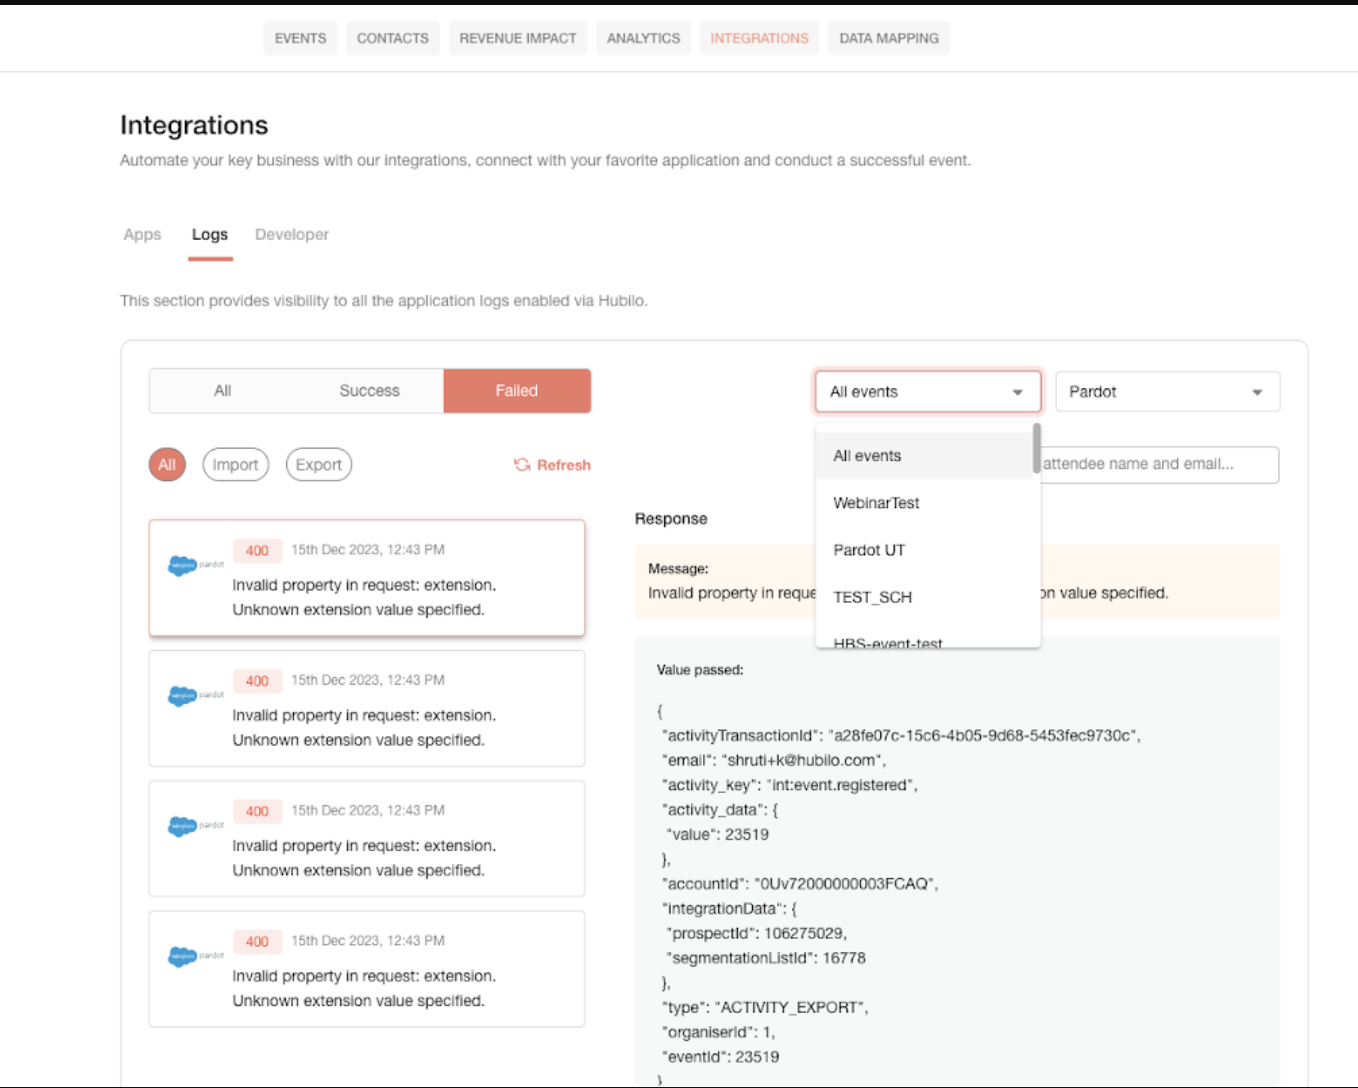The image size is (1358, 1088).
Task: Open the Data Mapping top tab
Action: pyautogui.click(x=889, y=38)
